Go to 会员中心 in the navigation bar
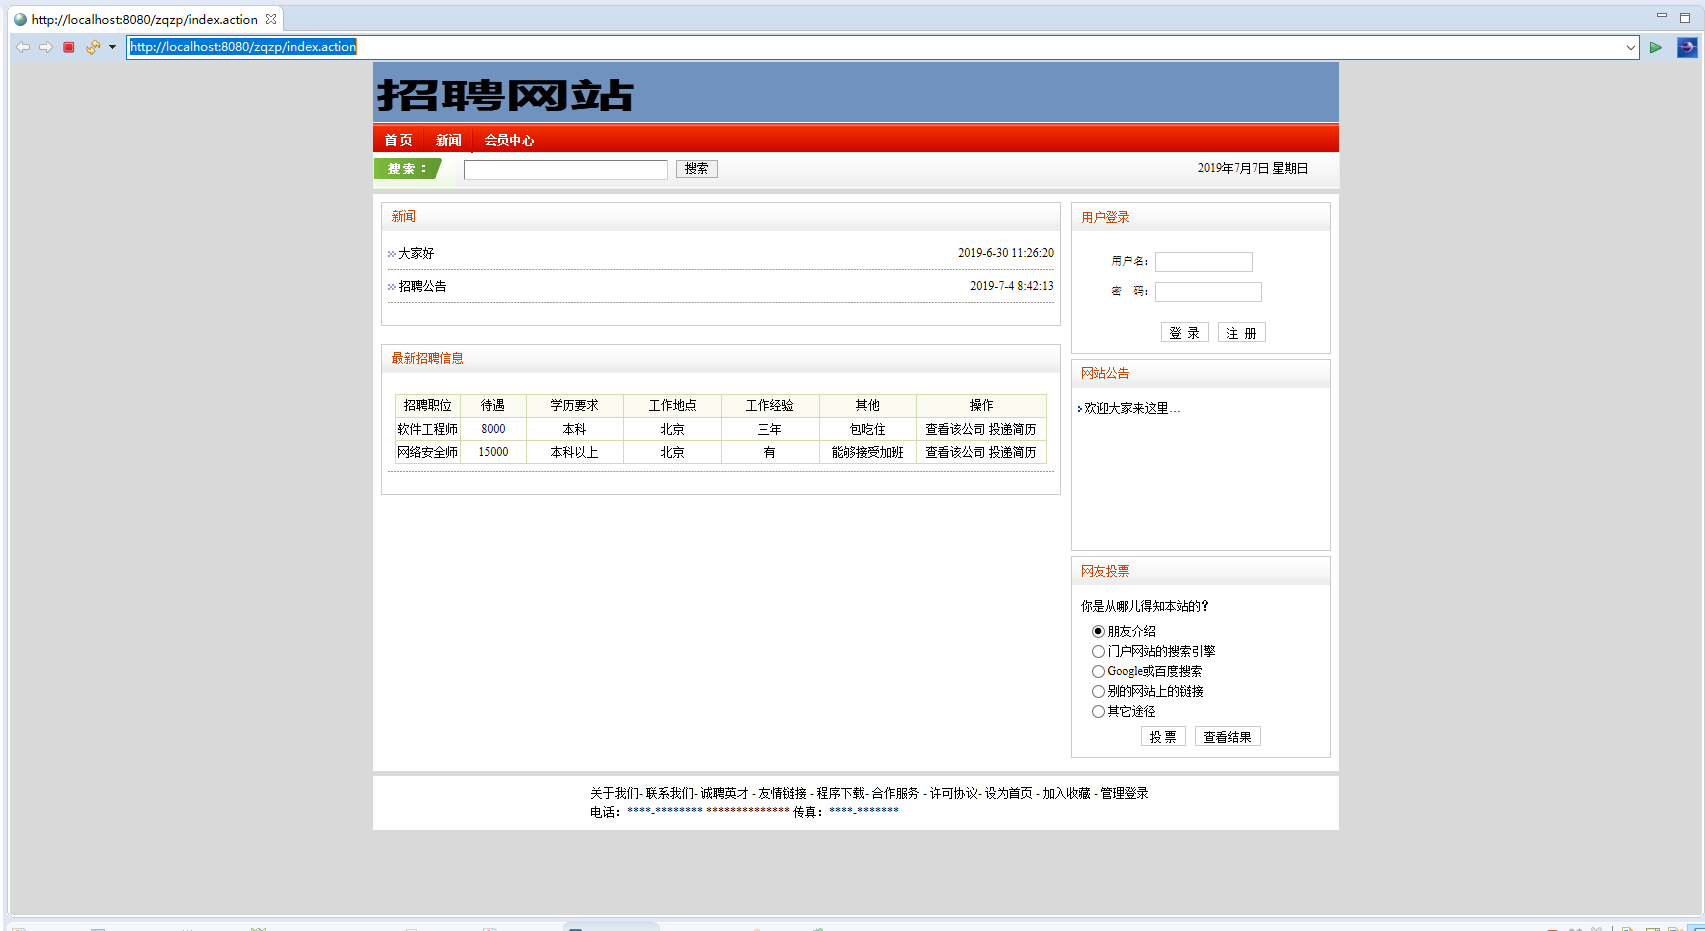 509,139
